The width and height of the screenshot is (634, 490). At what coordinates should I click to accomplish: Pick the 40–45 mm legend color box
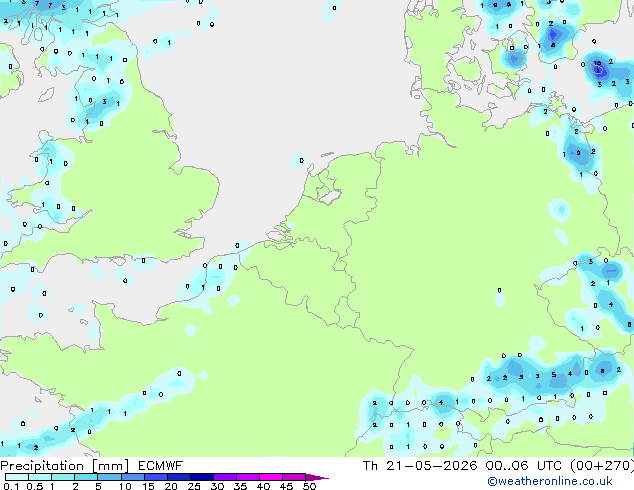271,477
